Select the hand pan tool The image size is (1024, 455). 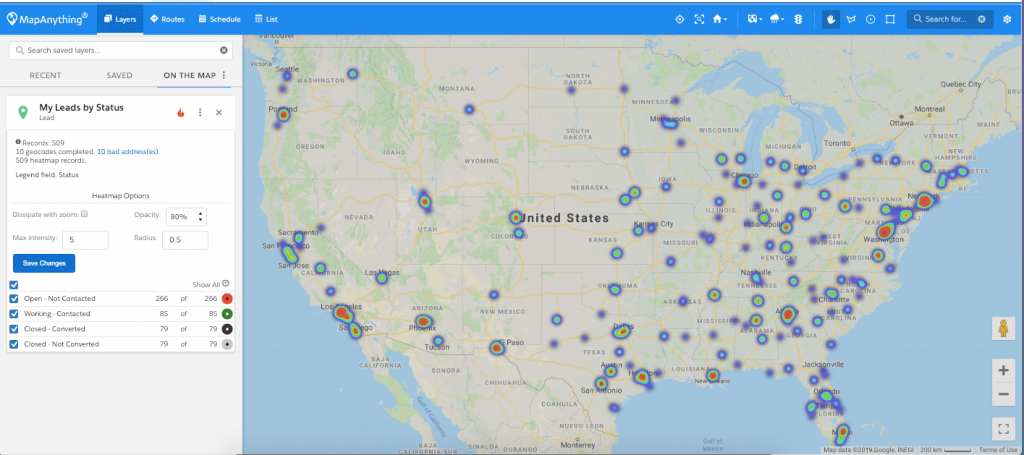coord(830,19)
